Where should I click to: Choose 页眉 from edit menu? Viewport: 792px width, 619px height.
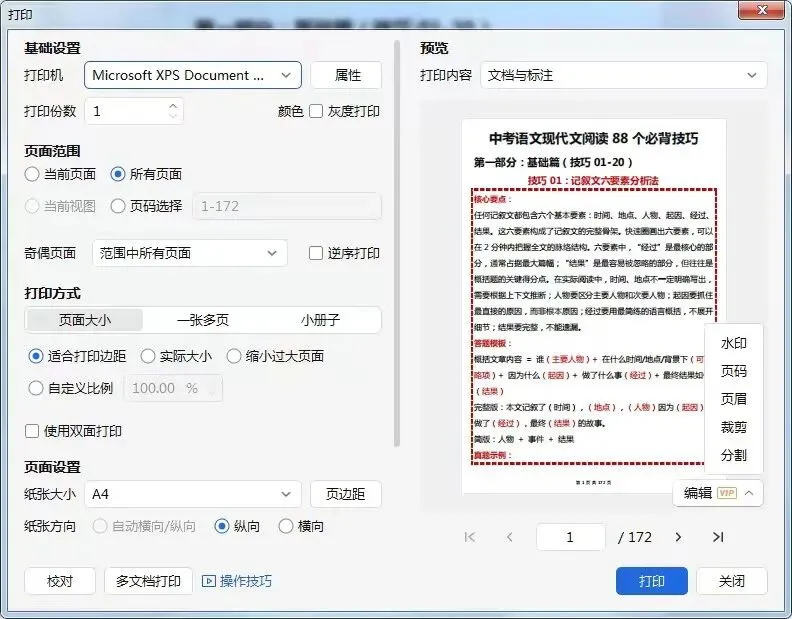point(733,399)
